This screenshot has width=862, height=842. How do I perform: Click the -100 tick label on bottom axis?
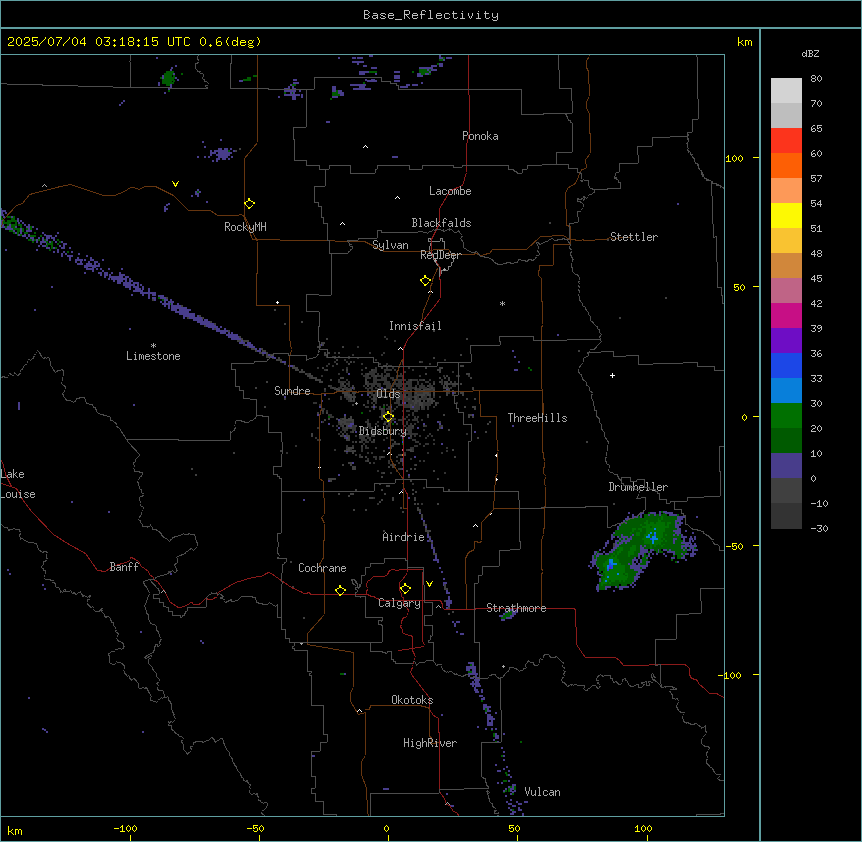[x=125, y=828]
